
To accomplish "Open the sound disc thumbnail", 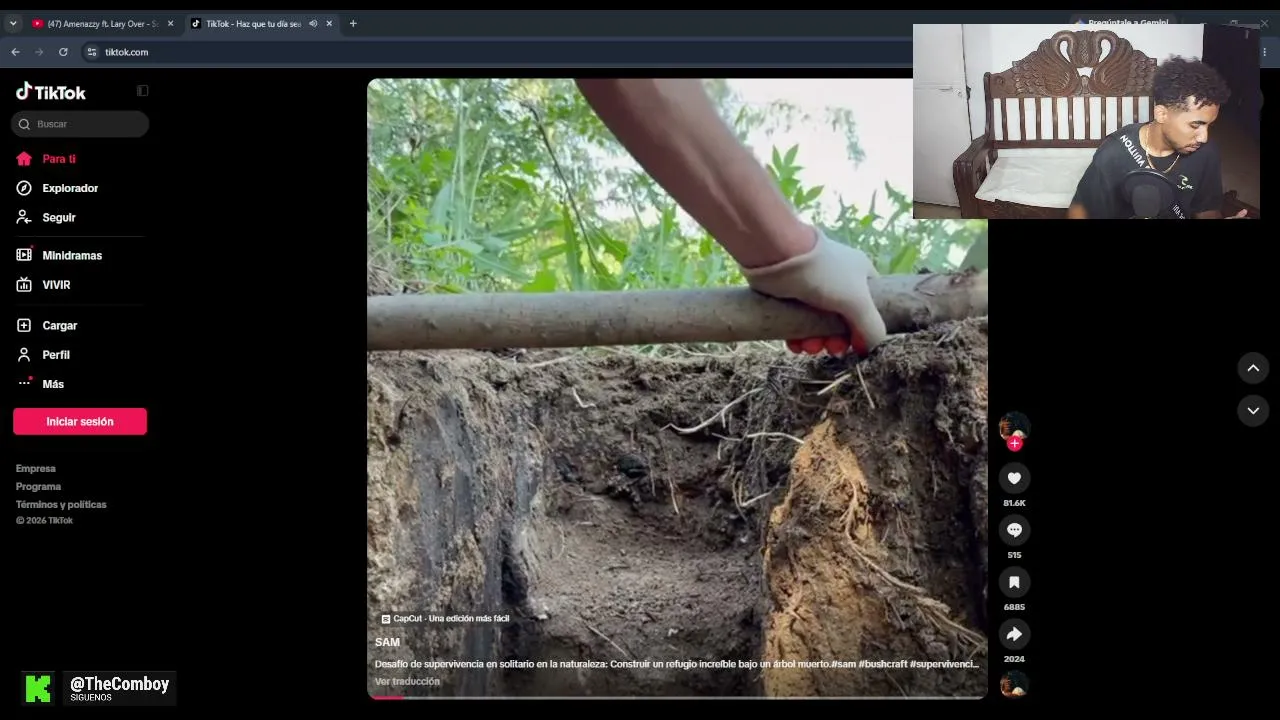I will point(1014,684).
